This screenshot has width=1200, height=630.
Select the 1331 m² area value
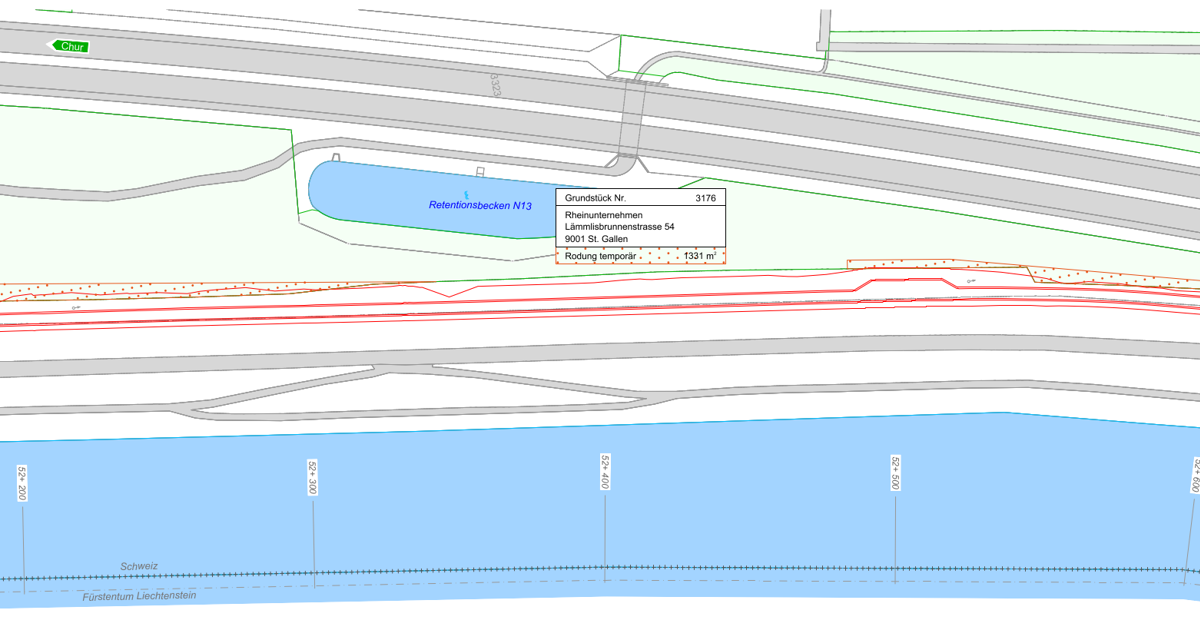pyautogui.click(x=700, y=256)
